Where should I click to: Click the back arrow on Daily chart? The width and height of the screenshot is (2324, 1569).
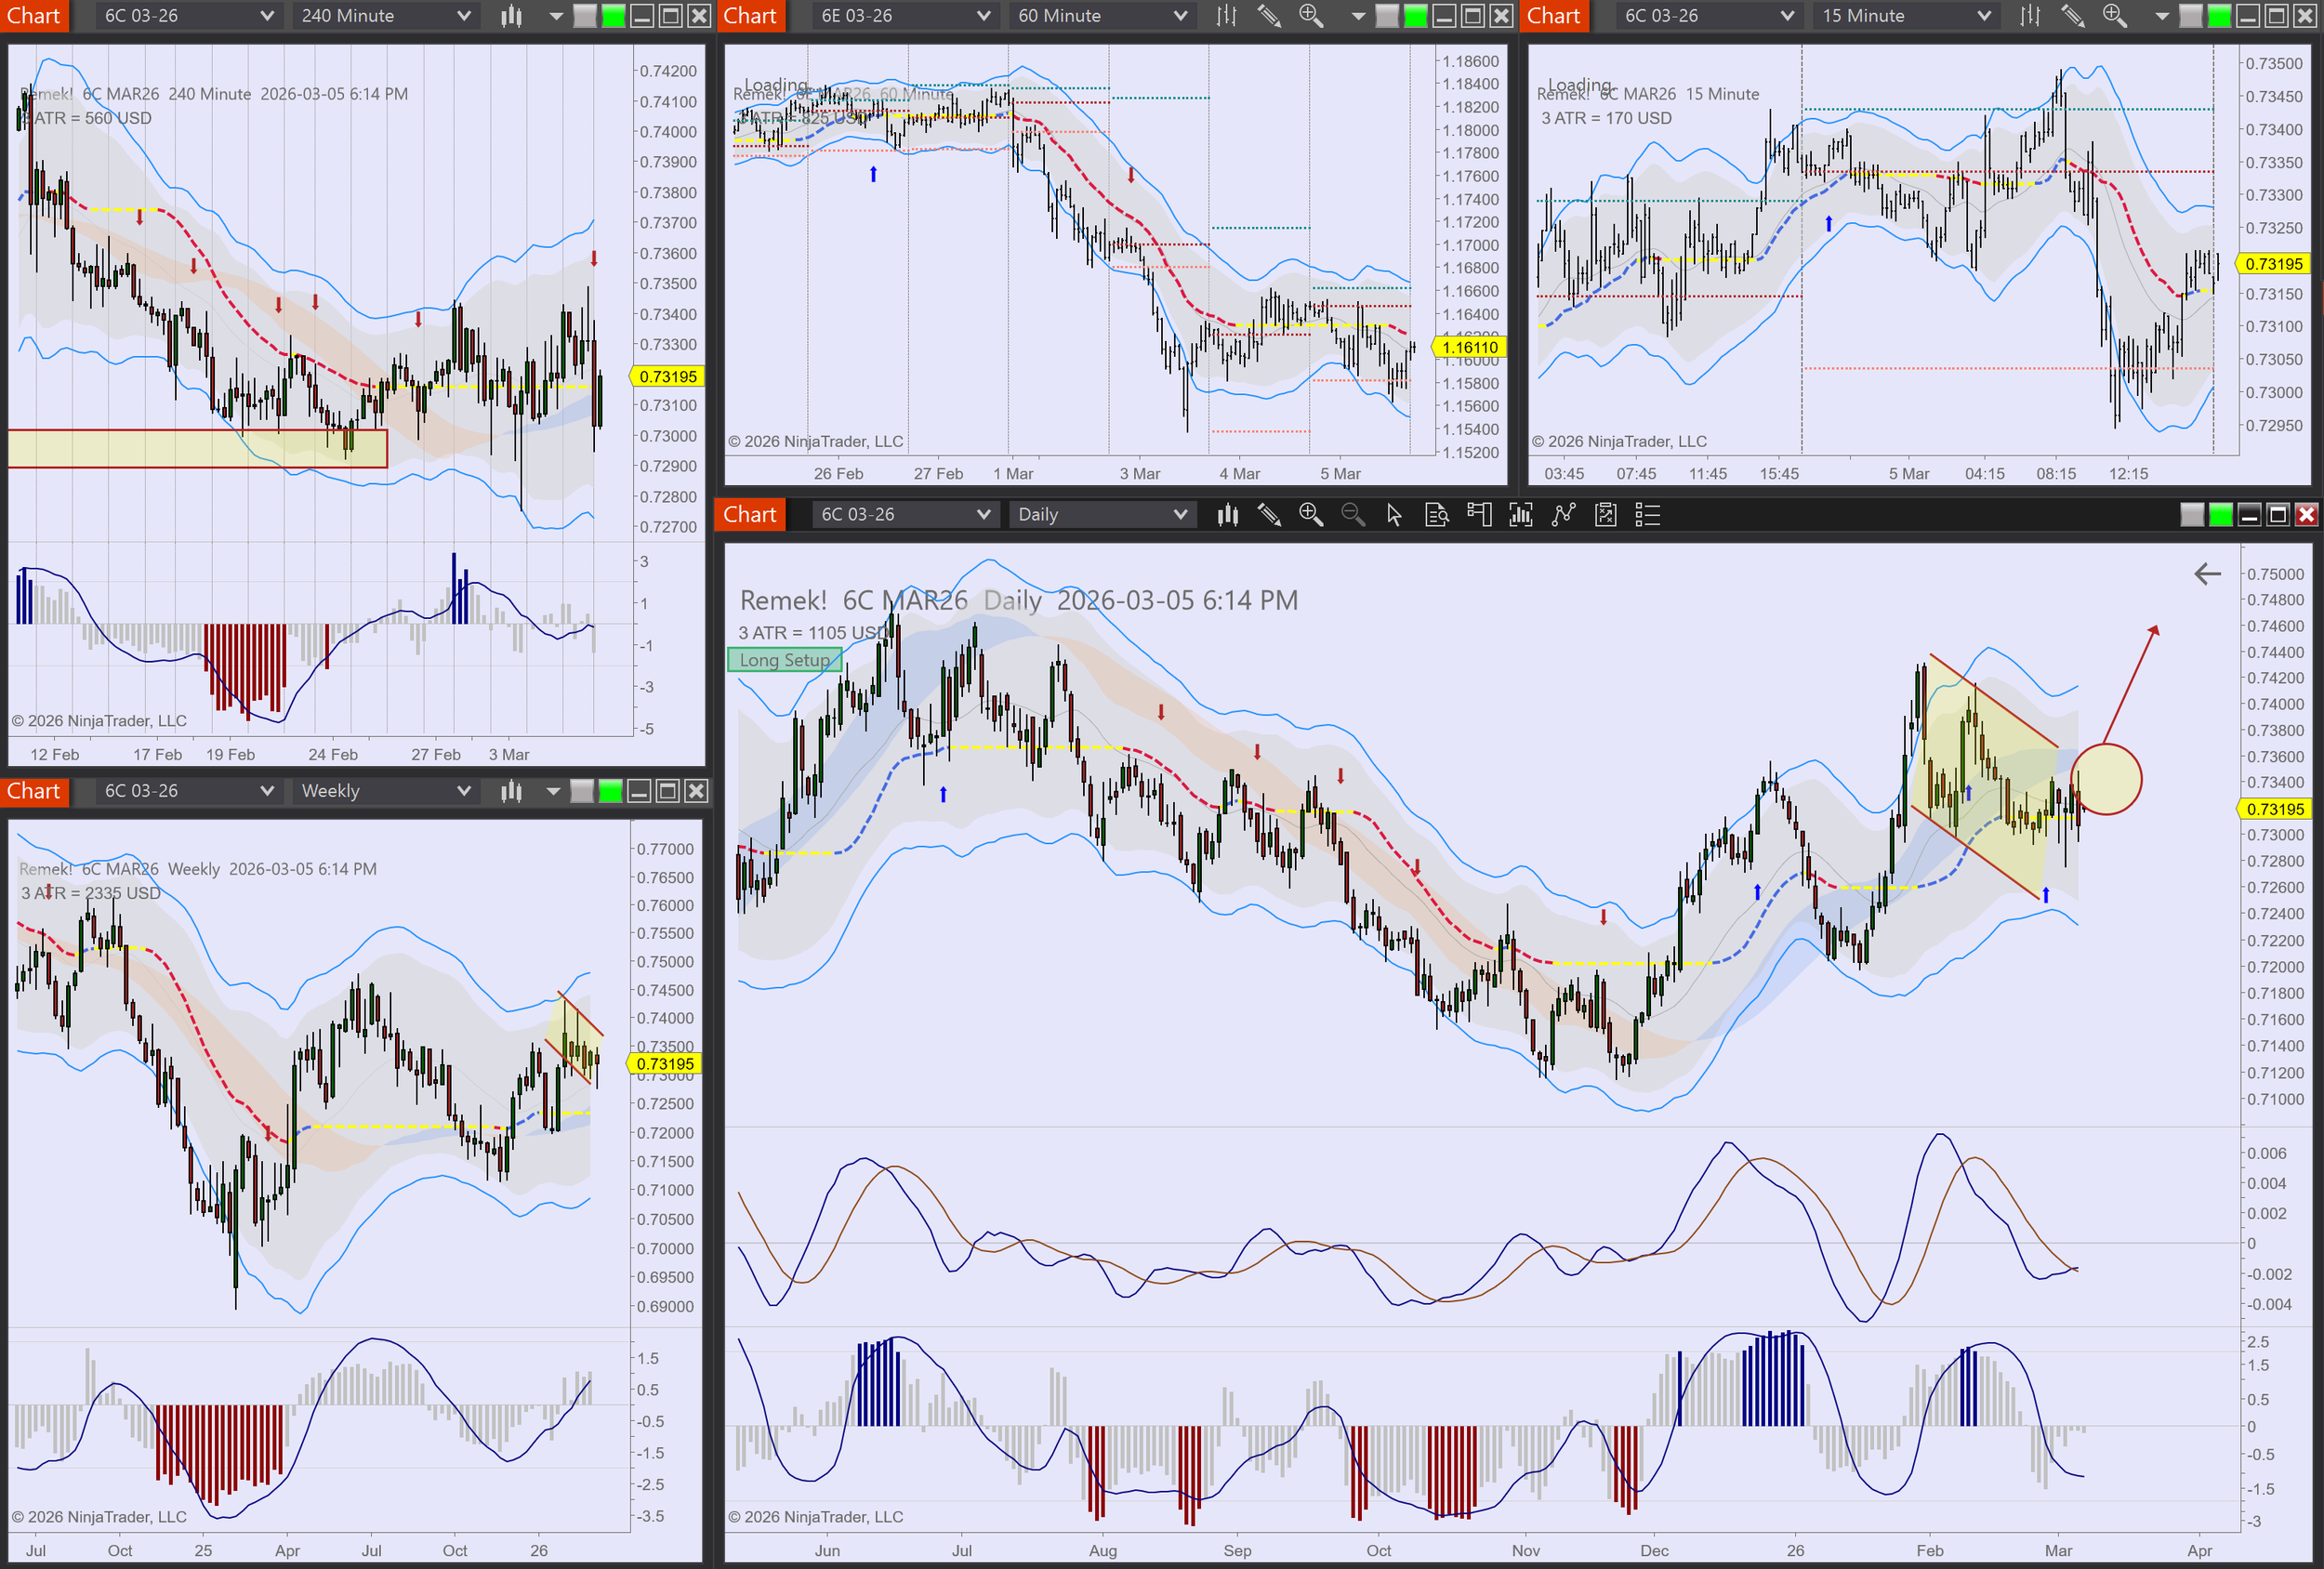point(2207,574)
